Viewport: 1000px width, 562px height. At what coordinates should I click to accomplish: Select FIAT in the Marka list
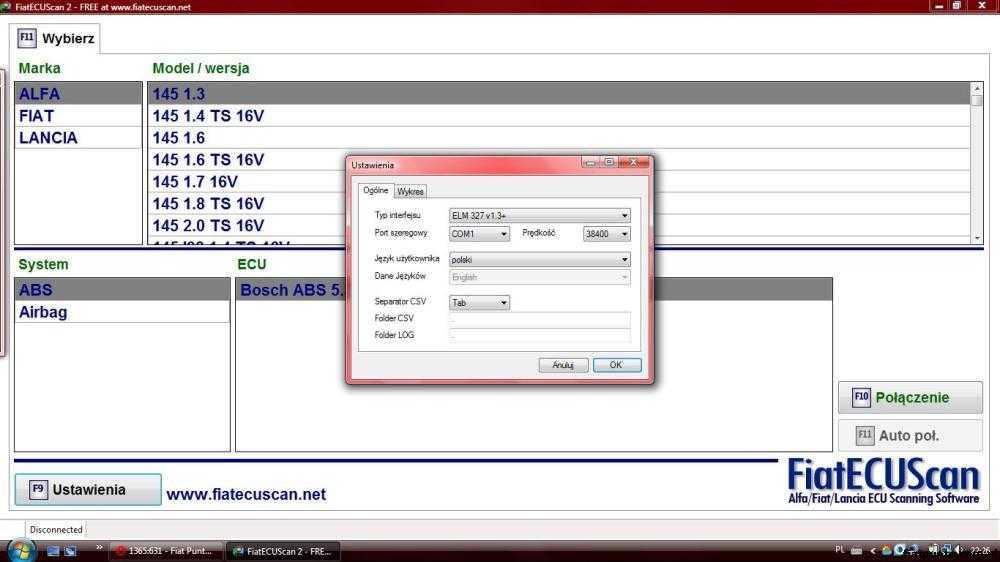[x=78, y=116]
